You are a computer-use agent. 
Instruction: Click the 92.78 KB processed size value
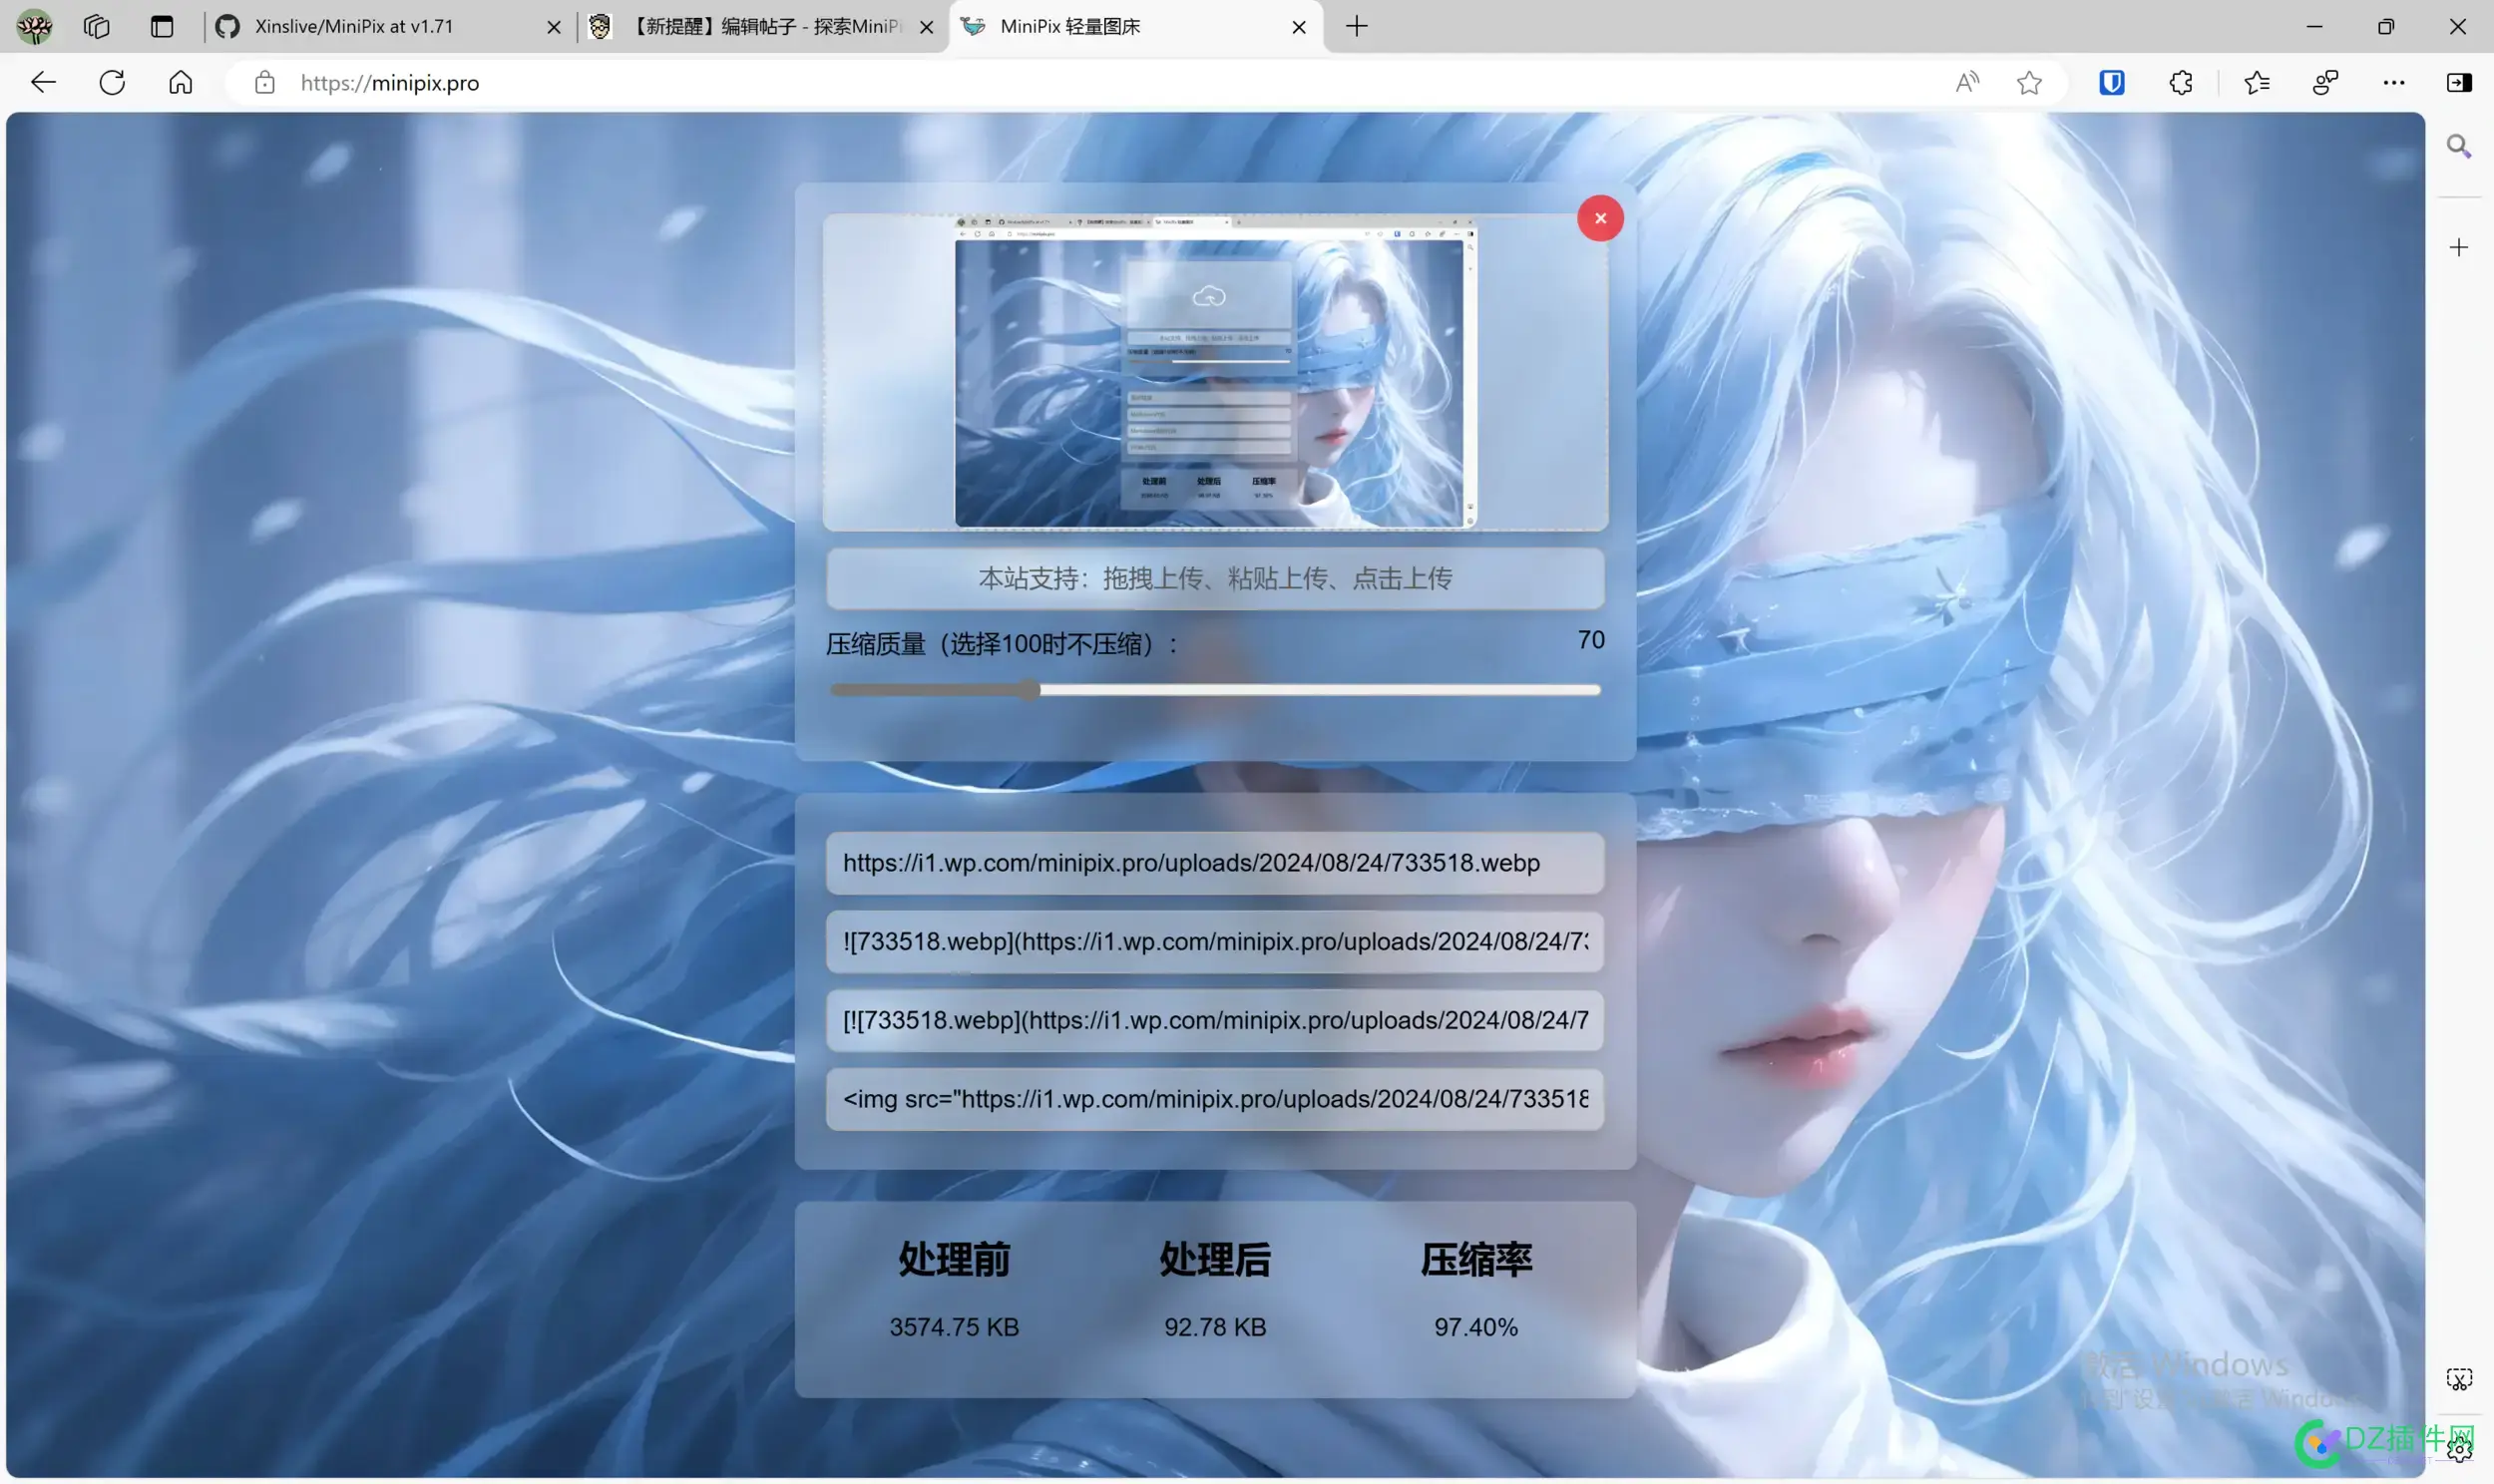click(x=1215, y=1327)
